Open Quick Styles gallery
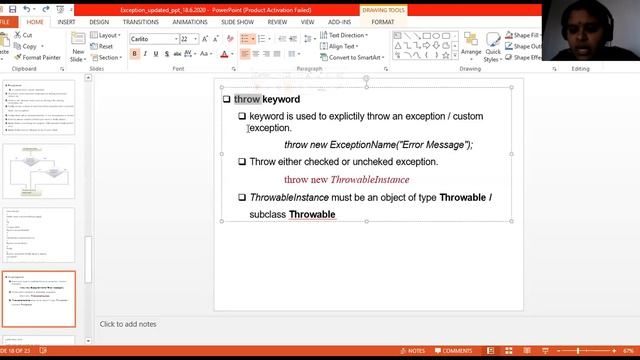 coord(493,47)
